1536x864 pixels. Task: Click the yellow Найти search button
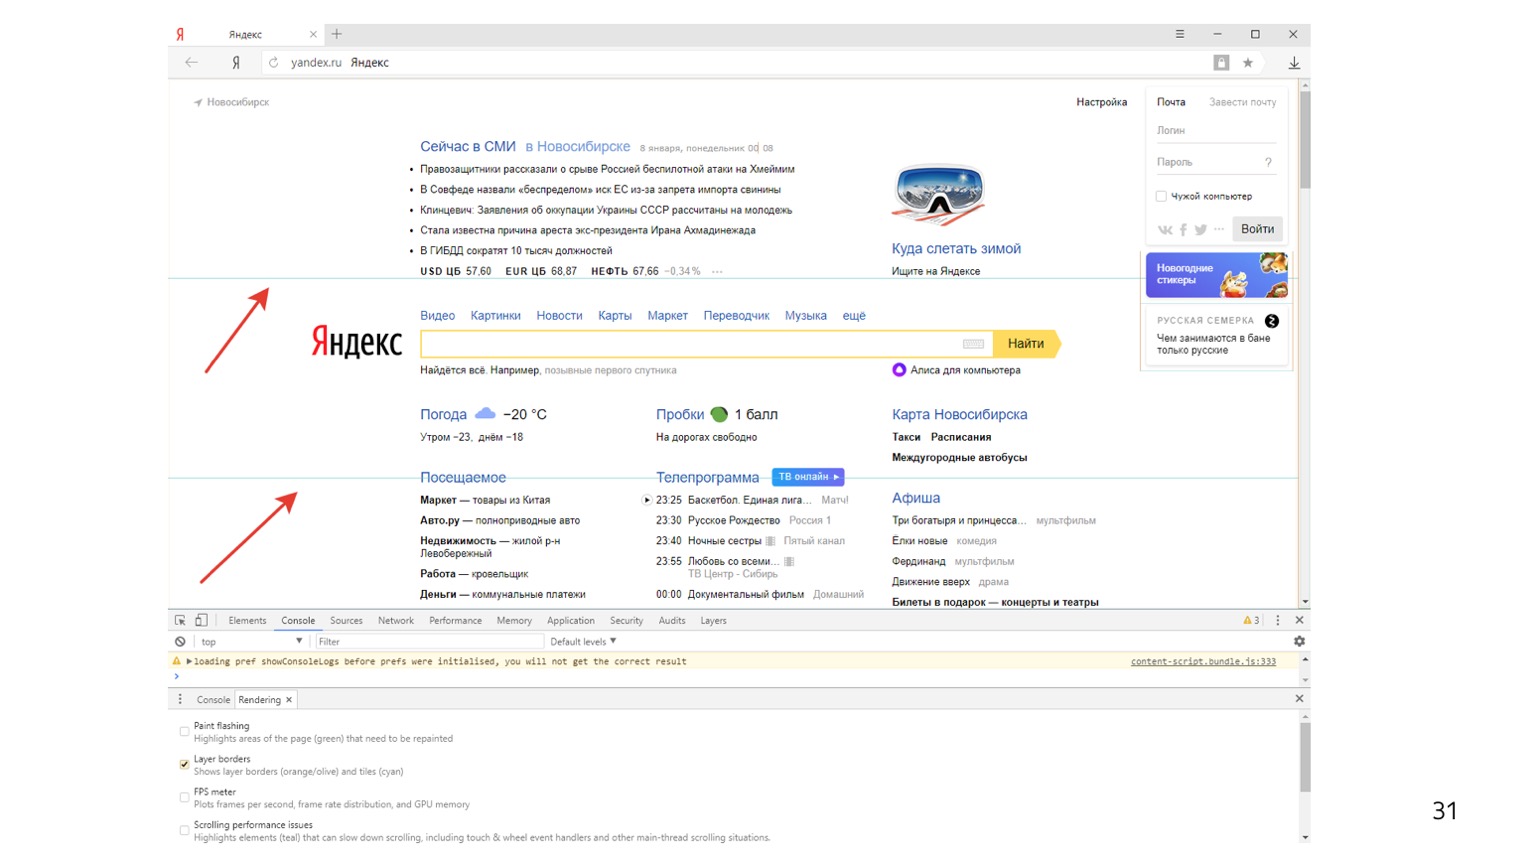(1026, 344)
